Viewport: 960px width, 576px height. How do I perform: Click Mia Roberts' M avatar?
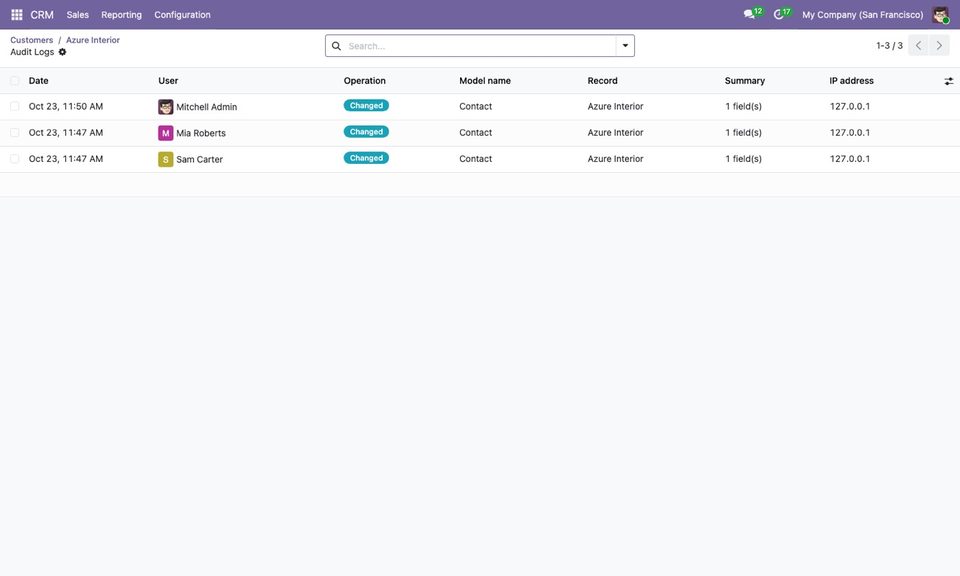(165, 133)
